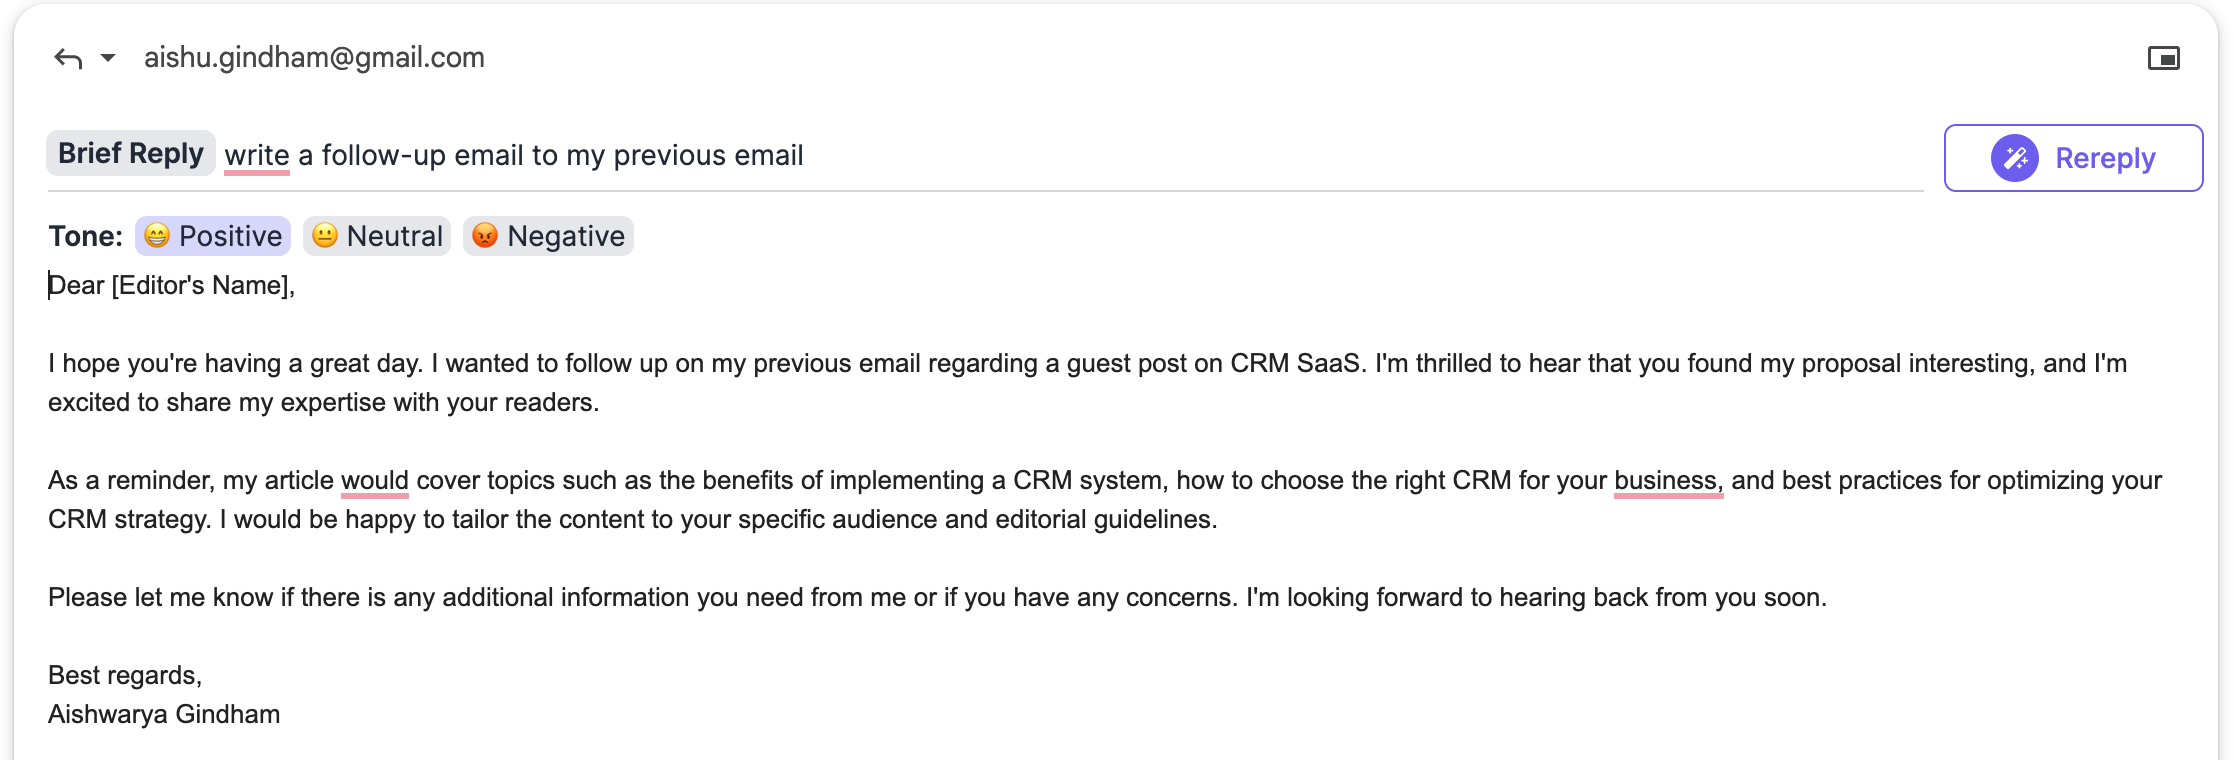Viewport: 2234px width, 760px height.
Task: Open the reply type dropdown arrow
Action: 108,58
